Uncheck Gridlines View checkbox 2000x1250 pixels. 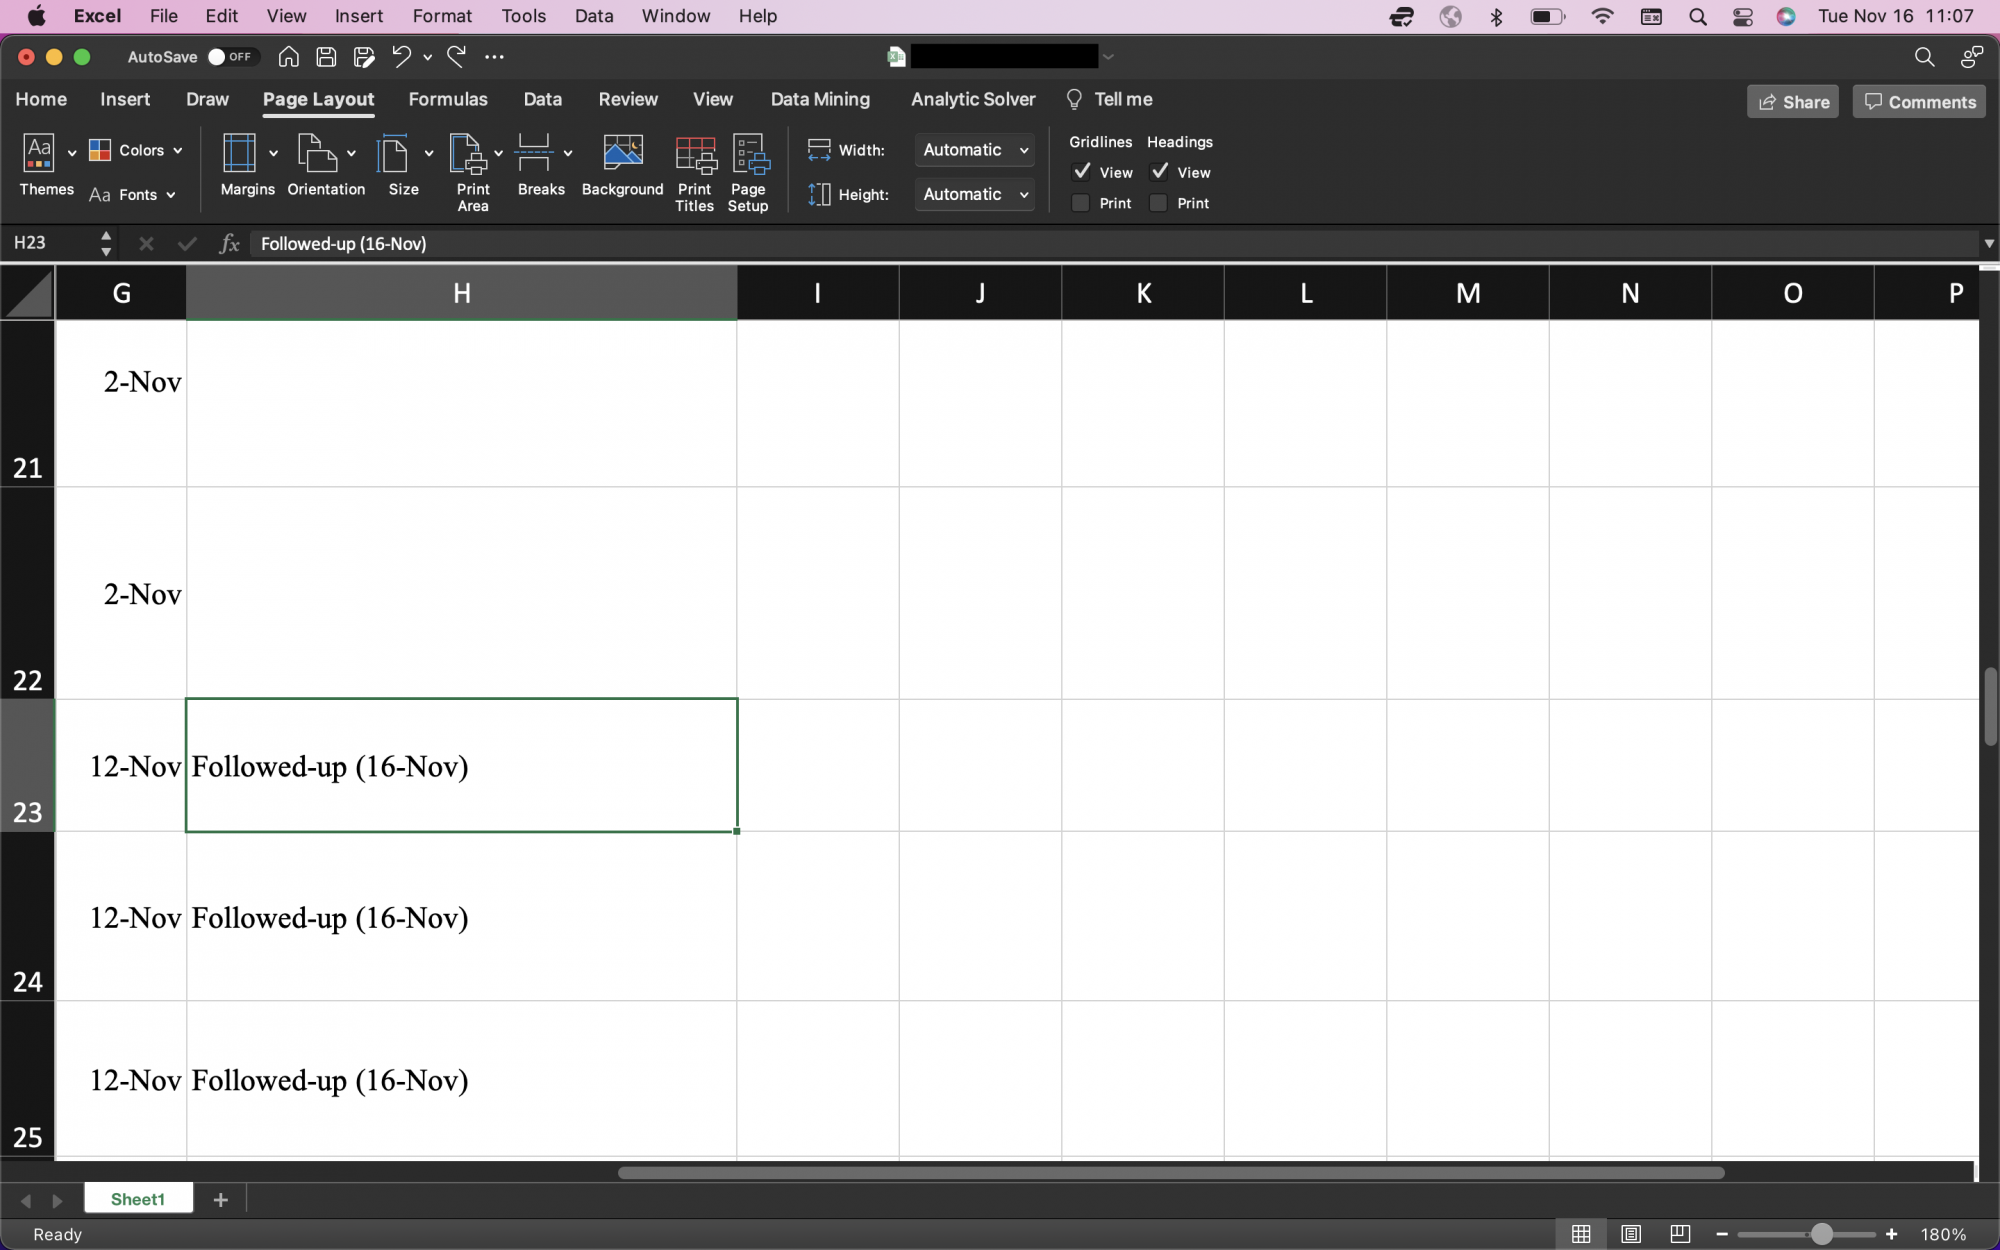pos(1081,172)
